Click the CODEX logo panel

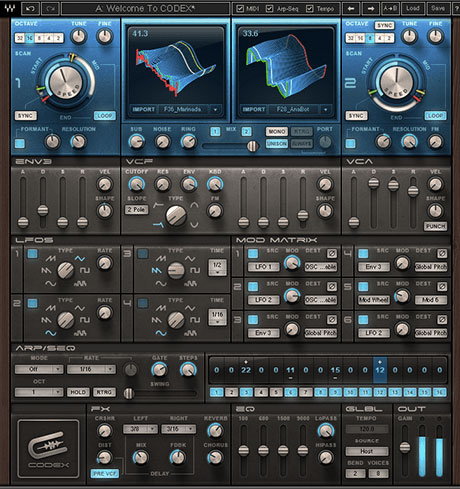[48, 448]
